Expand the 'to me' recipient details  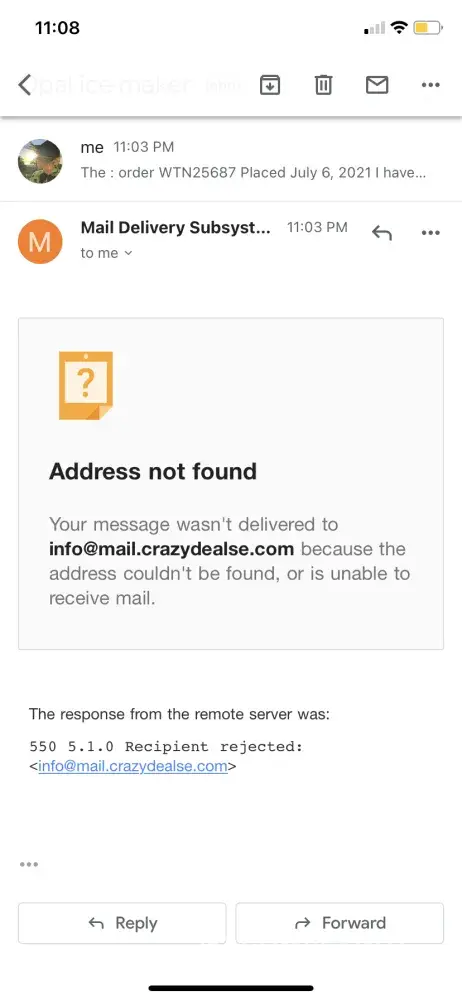(x=106, y=253)
